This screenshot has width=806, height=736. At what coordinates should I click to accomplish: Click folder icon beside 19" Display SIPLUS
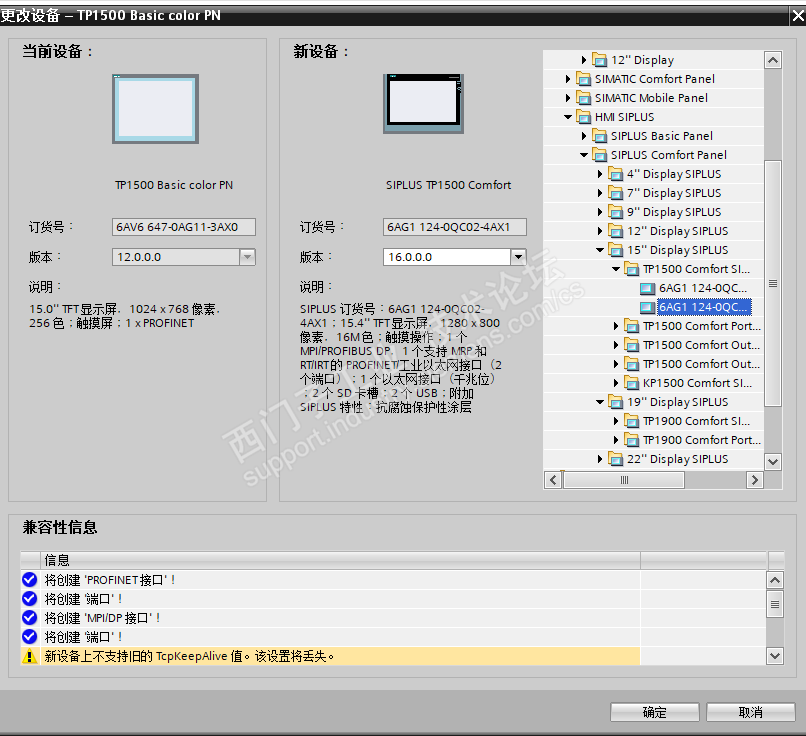point(615,402)
